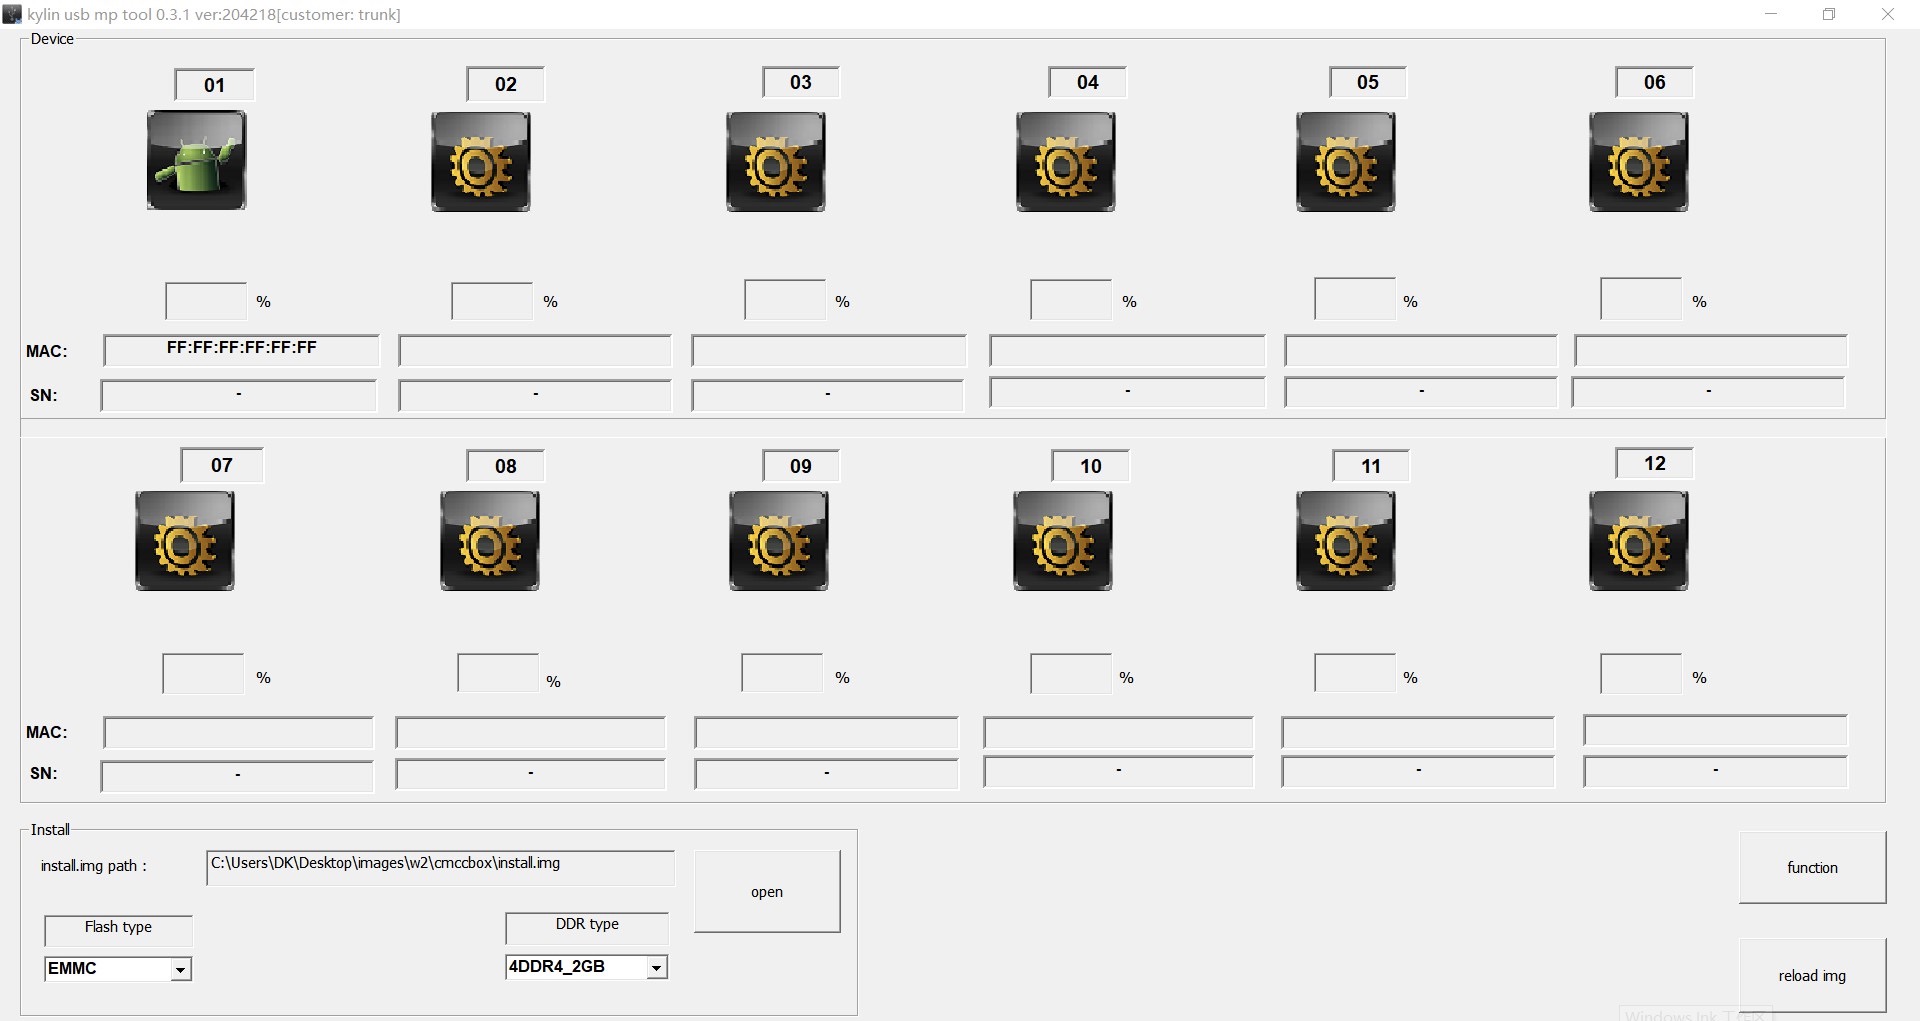1920x1021 pixels.
Task: Click the progress percent box of device 08
Action: click(x=498, y=673)
